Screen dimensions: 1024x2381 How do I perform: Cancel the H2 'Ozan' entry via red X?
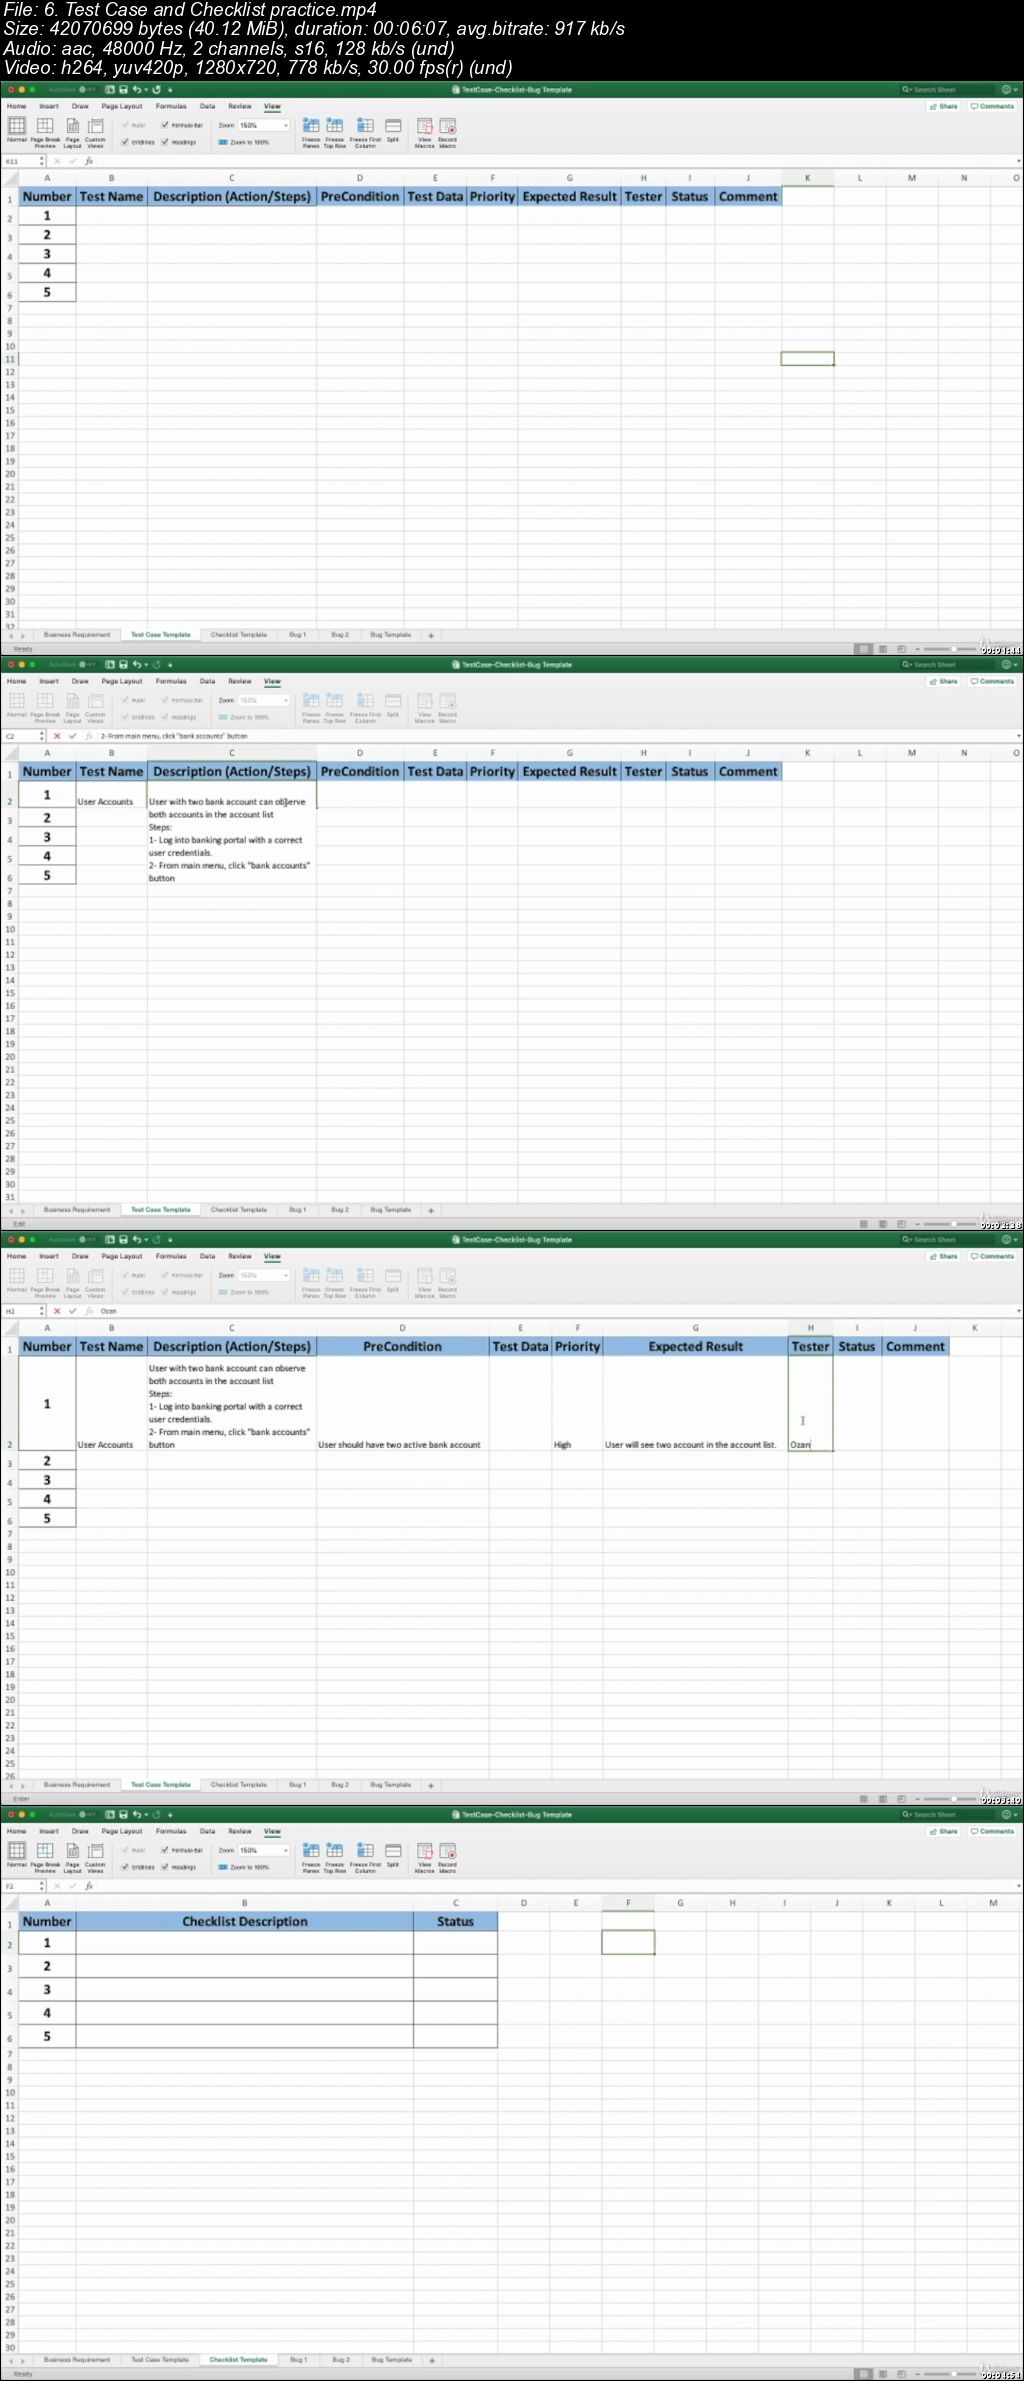[57, 1311]
